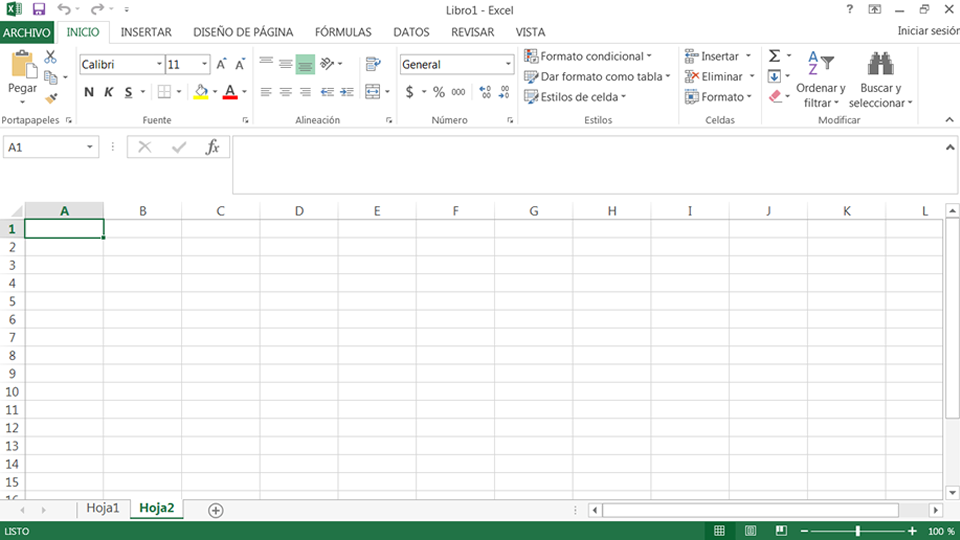Apply thousands separator 000 style
960x540 pixels.
coord(459,92)
